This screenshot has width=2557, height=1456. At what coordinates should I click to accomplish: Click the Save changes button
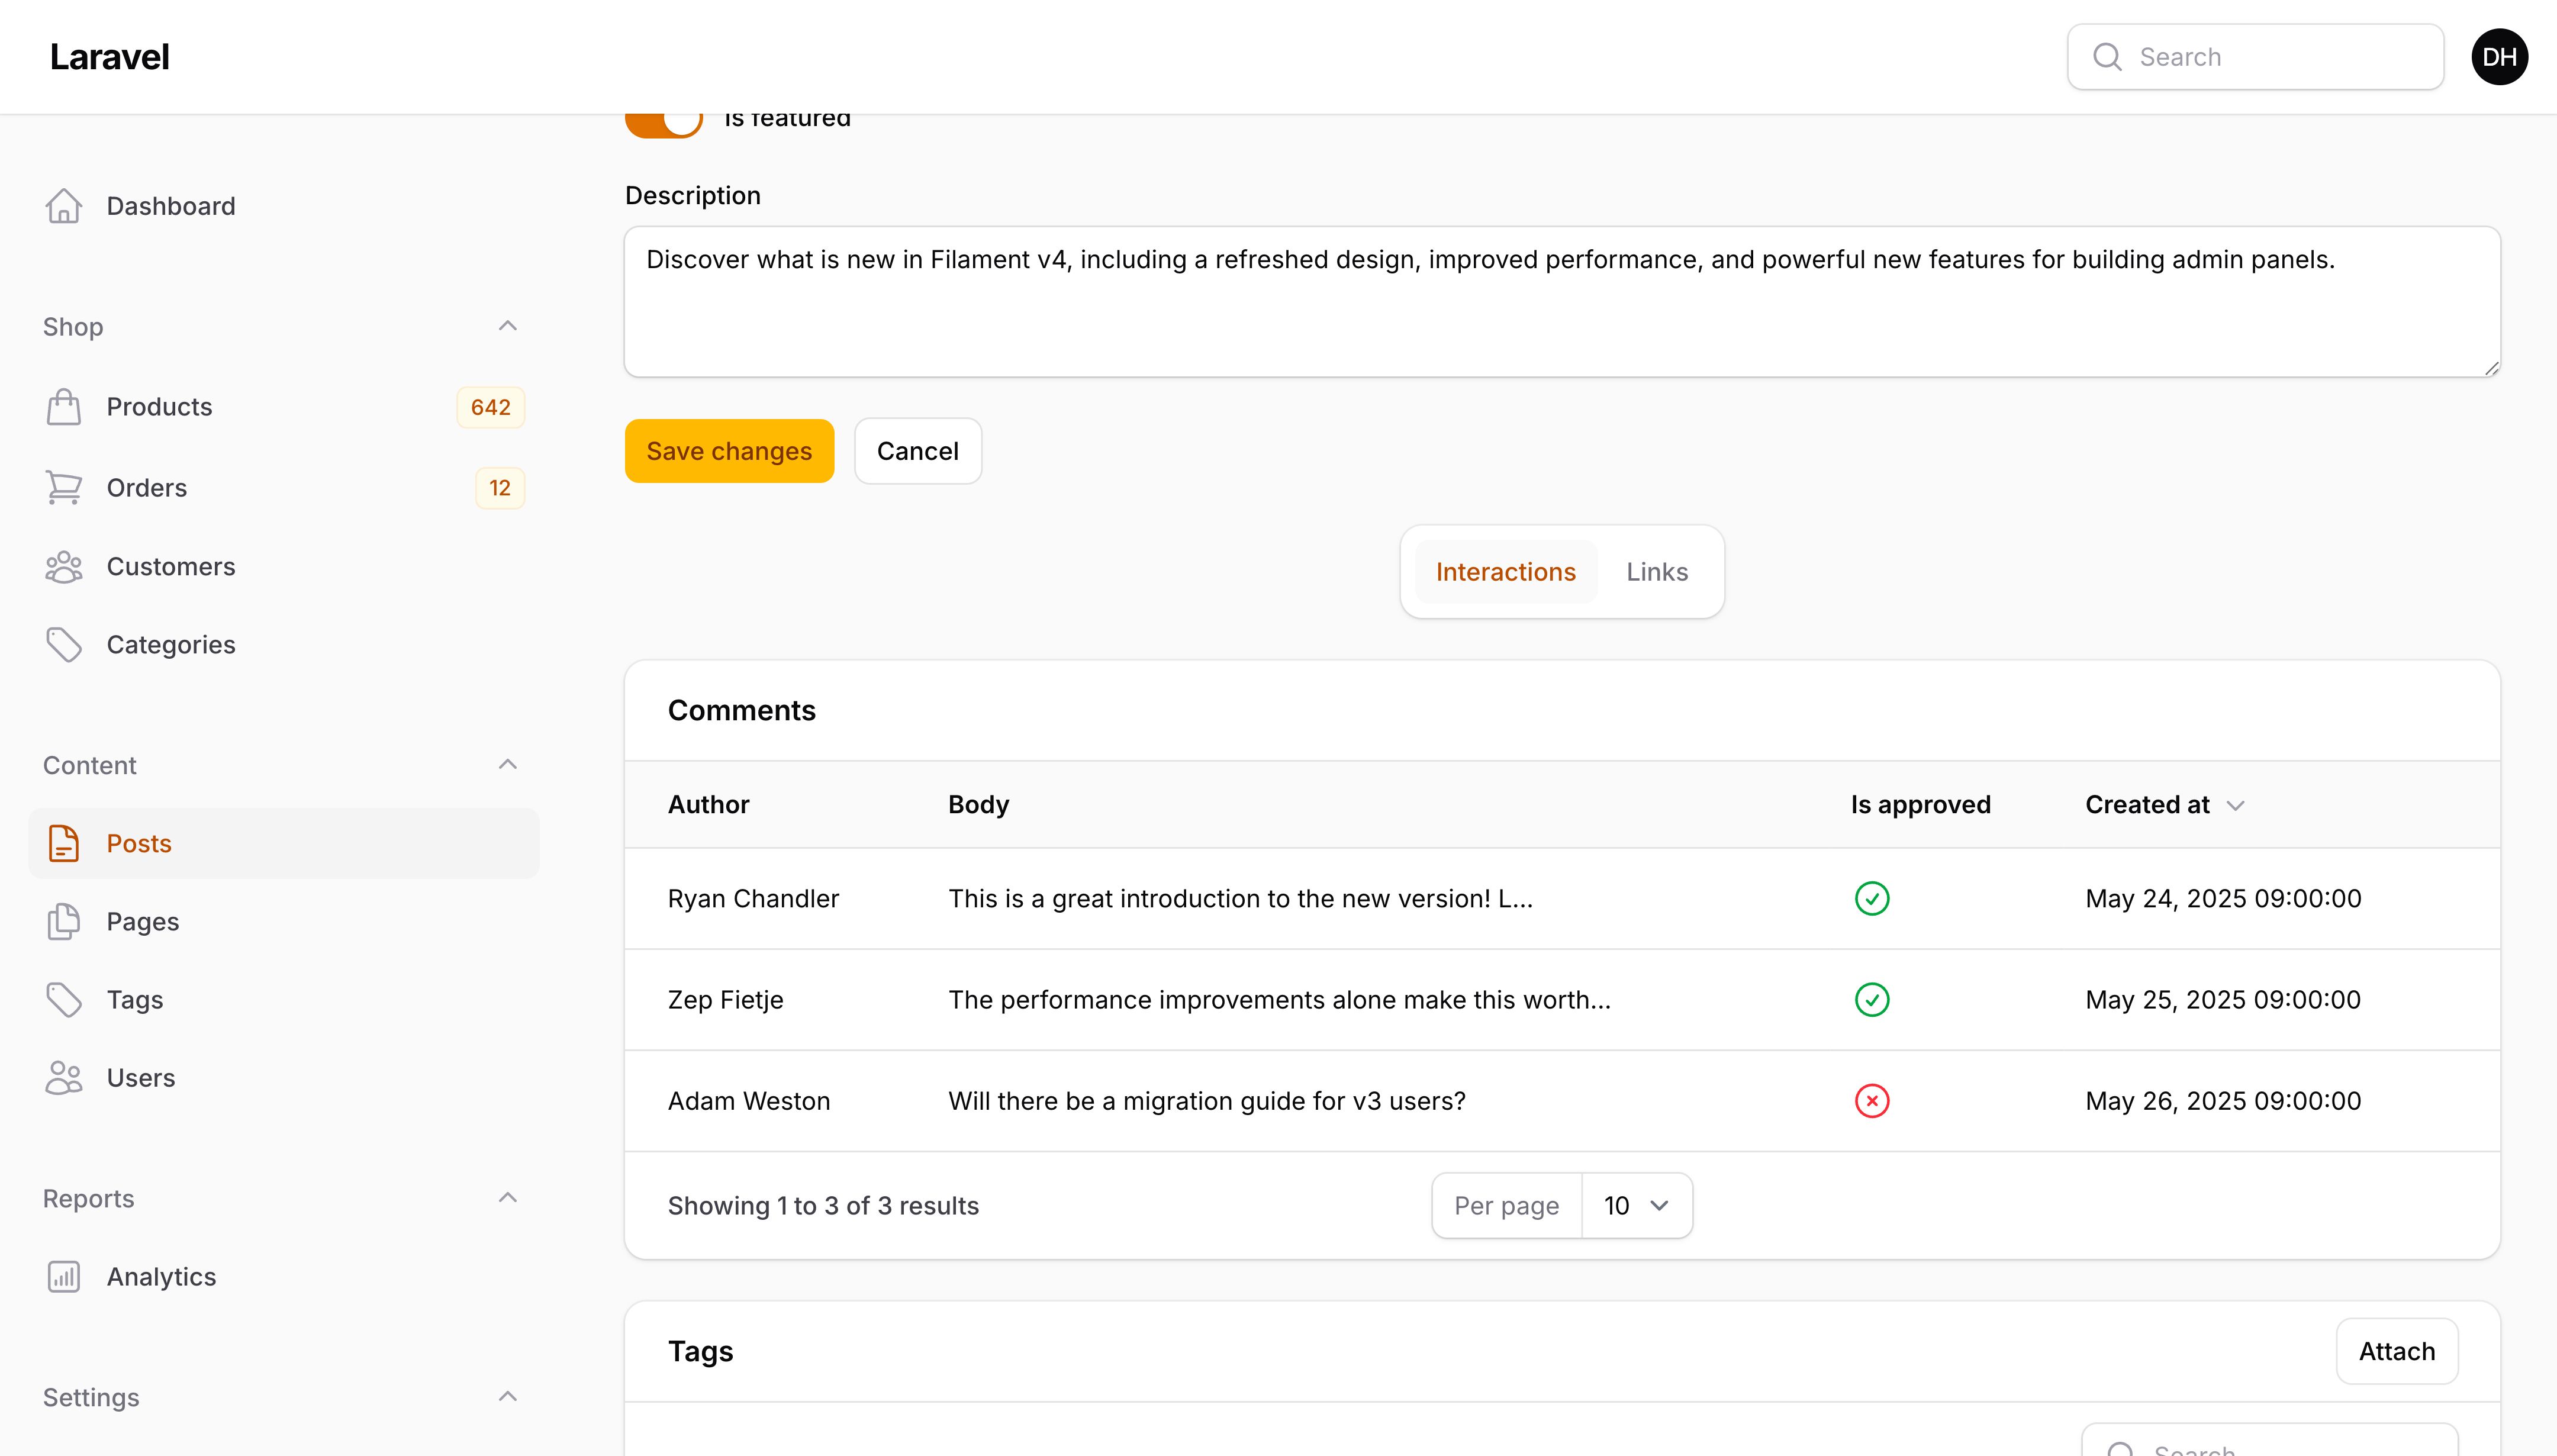[729, 451]
